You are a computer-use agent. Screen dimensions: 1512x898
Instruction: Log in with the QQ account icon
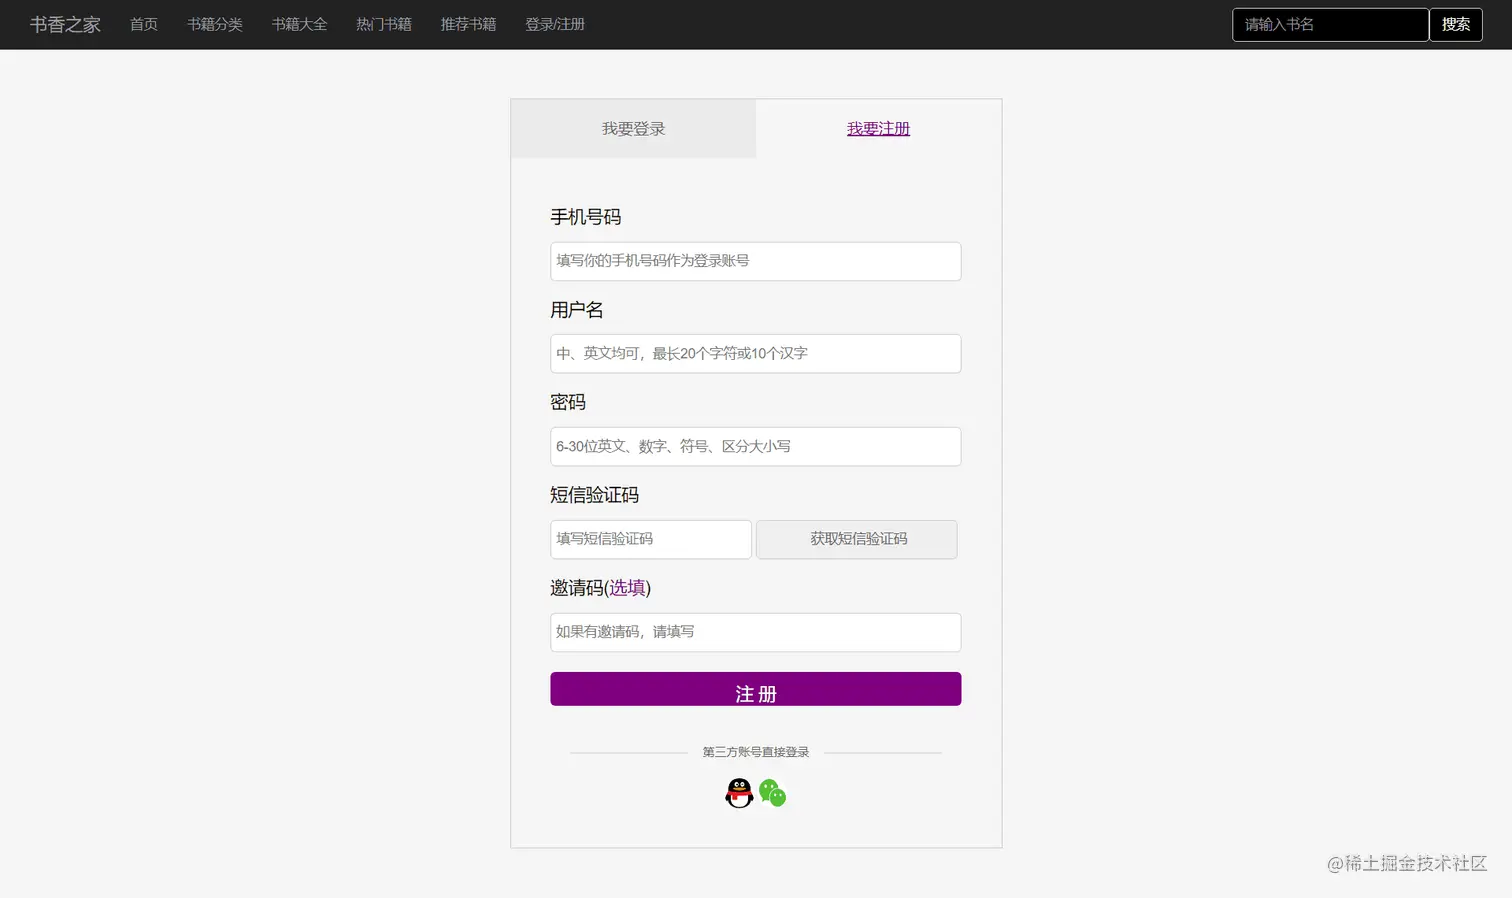click(738, 792)
